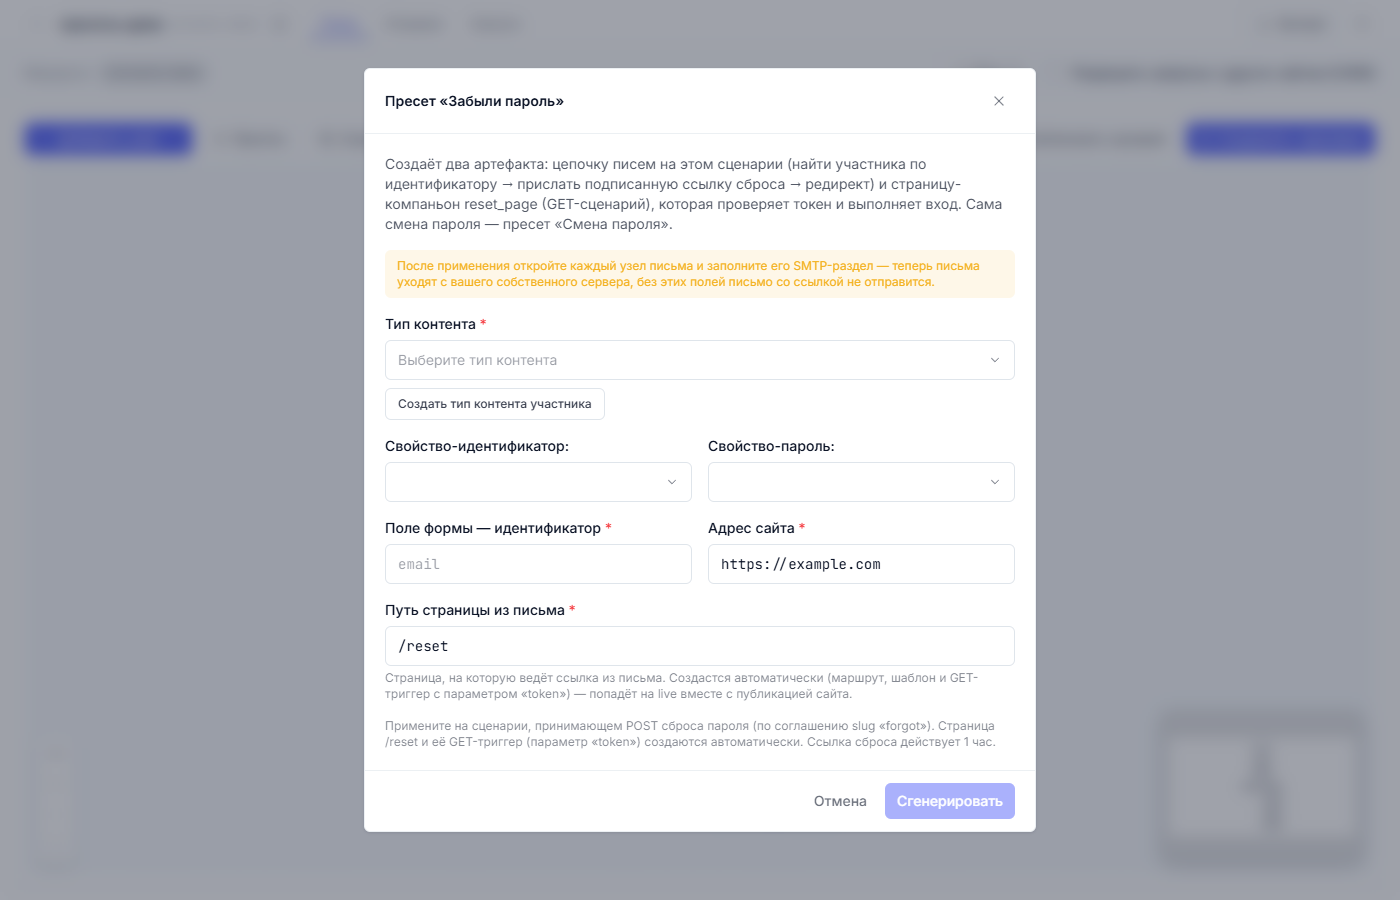The height and width of the screenshot is (900, 1400).
Task: Expand the Свойство-пароль dropdown
Action: point(861,482)
